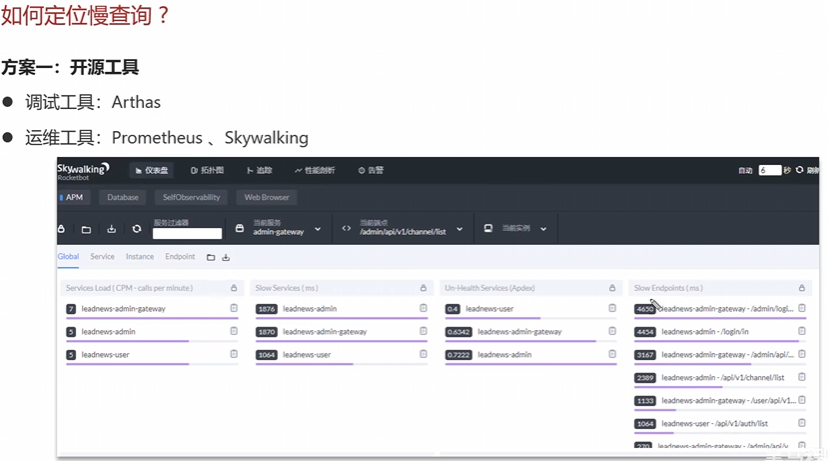Open the 仪表盘 dashboard menu
The image size is (828, 461).
click(152, 170)
